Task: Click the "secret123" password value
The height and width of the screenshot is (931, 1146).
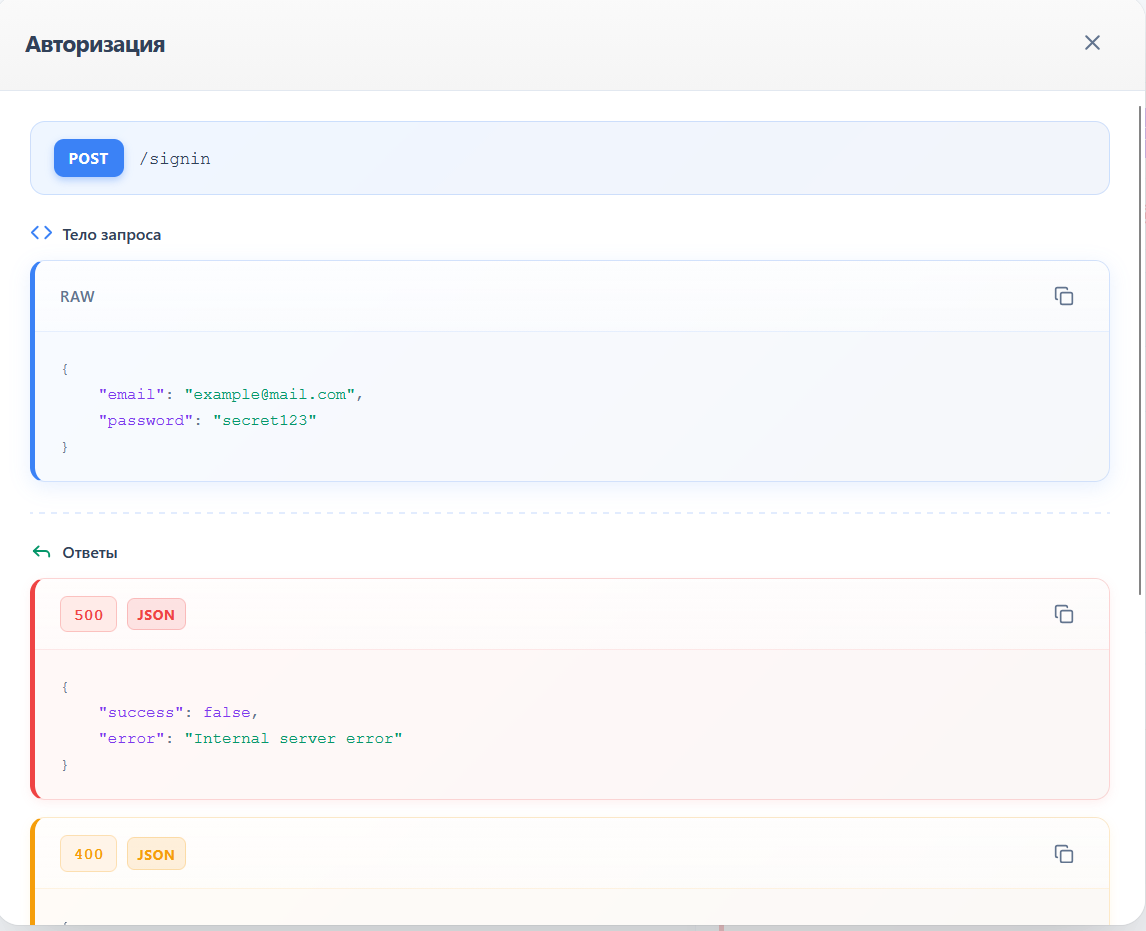Action: [x=264, y=421]
